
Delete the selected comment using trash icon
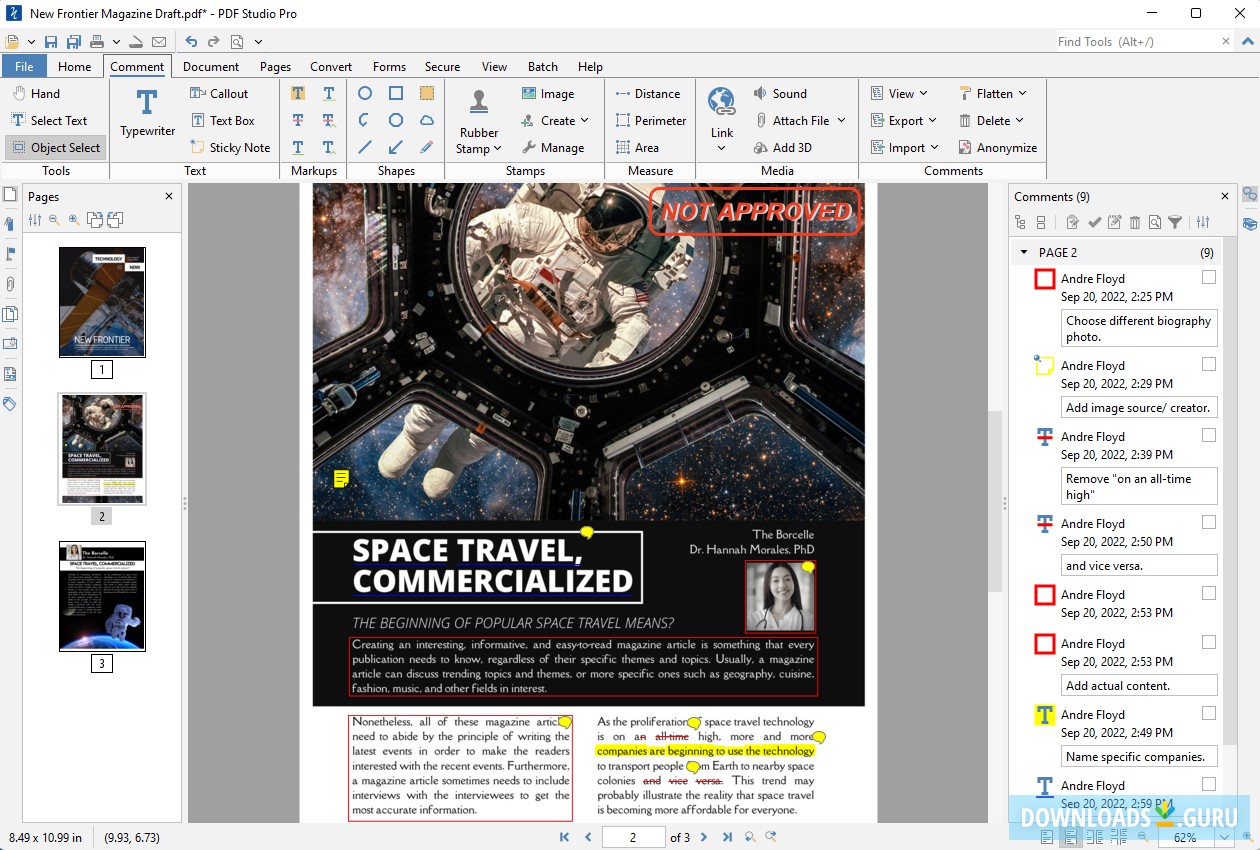click(1135, 222)
